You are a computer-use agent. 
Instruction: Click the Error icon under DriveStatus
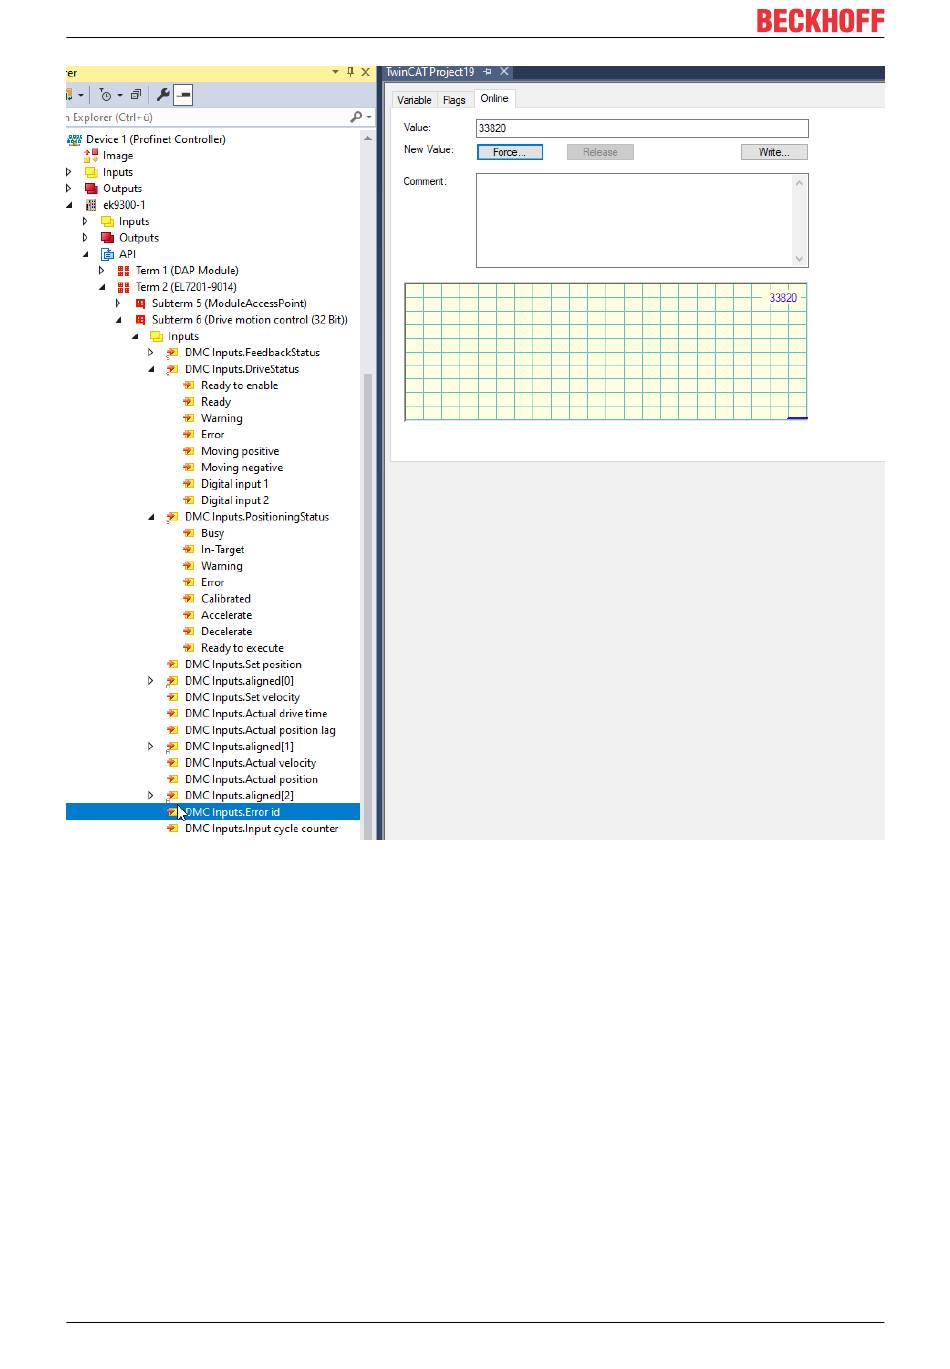click(x=189, y=434)
